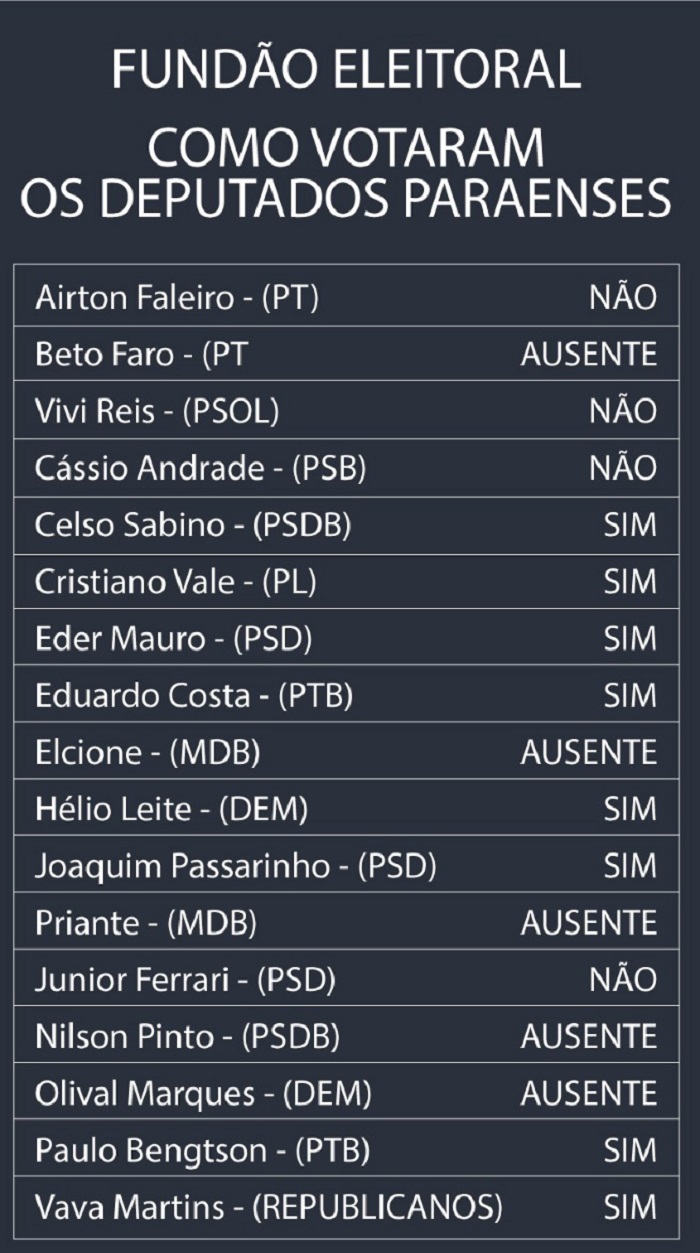Select the Celso Sabino - (PSDB) name
700x1253 pixels.
tap(193, 525)
